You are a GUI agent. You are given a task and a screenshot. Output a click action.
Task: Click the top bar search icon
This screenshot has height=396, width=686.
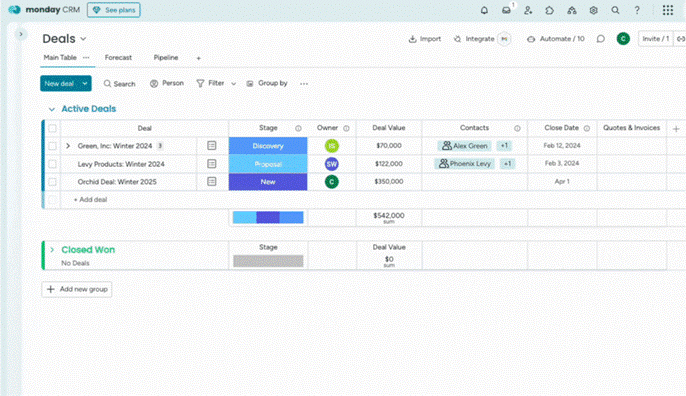615,10
